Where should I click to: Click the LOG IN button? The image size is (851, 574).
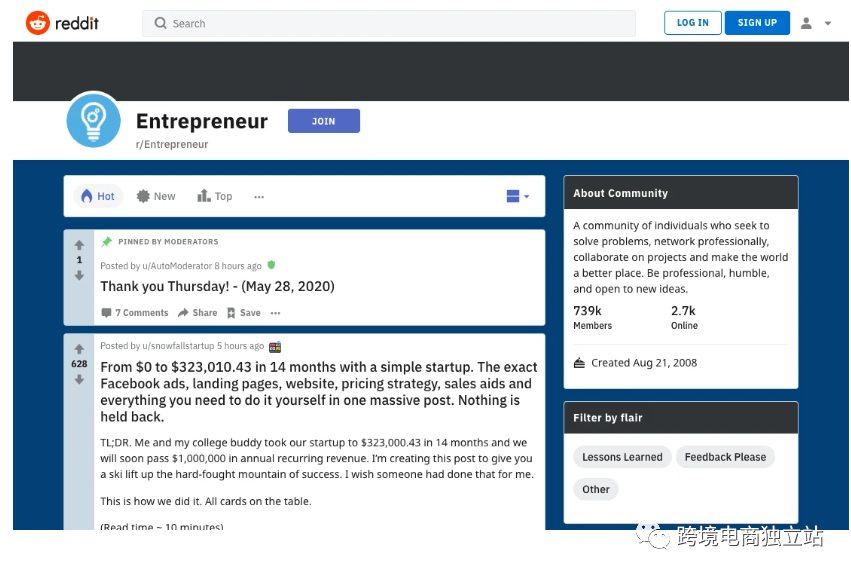[693, 23]
